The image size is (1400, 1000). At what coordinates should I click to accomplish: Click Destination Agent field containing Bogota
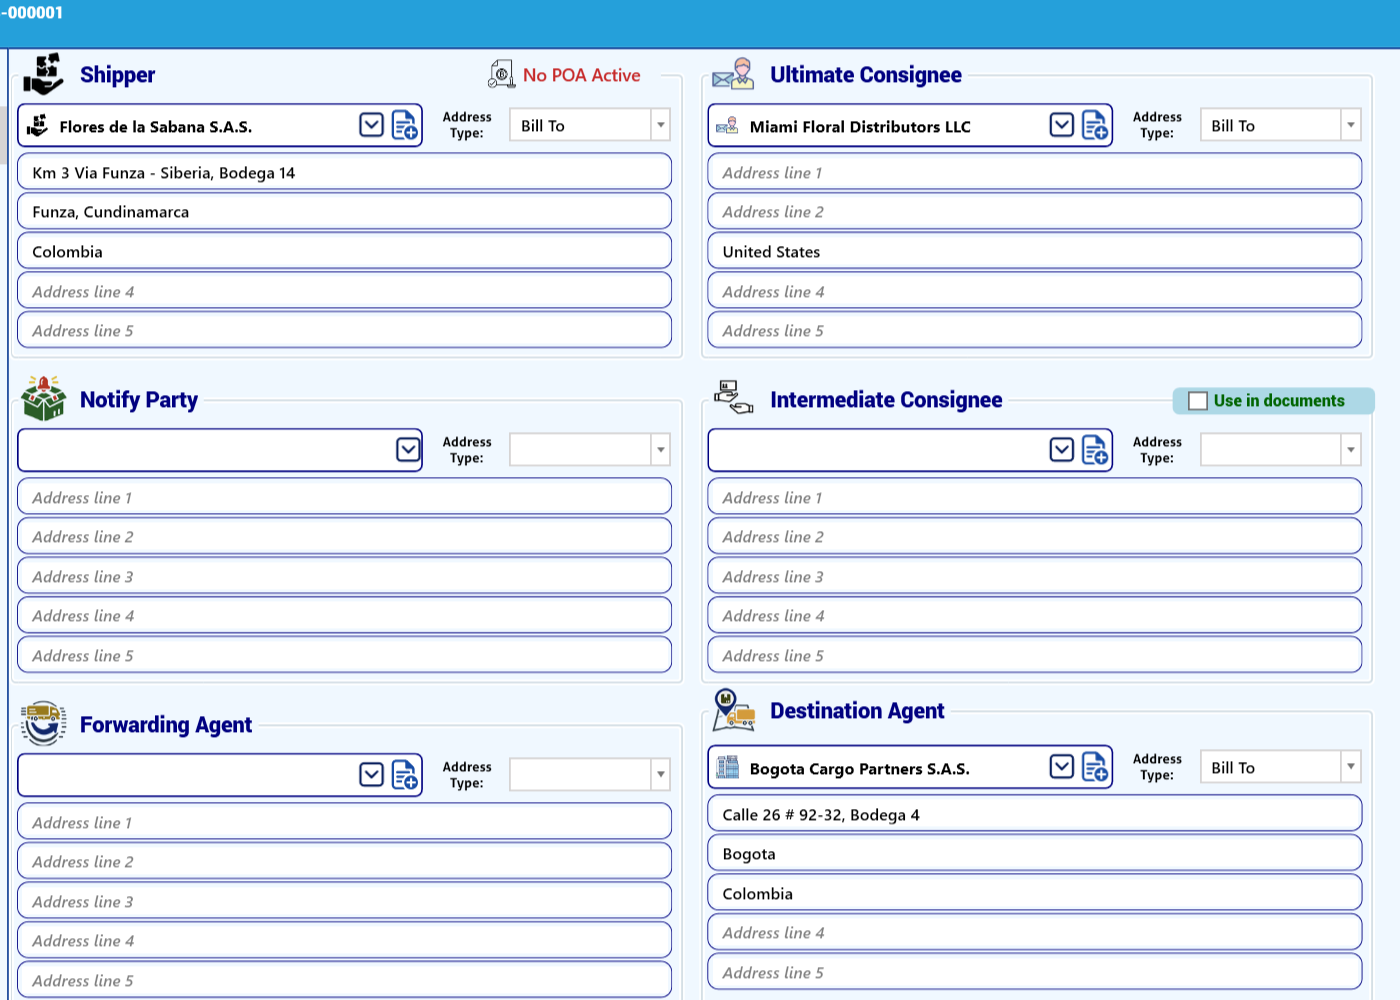[x=1035, y=854]
